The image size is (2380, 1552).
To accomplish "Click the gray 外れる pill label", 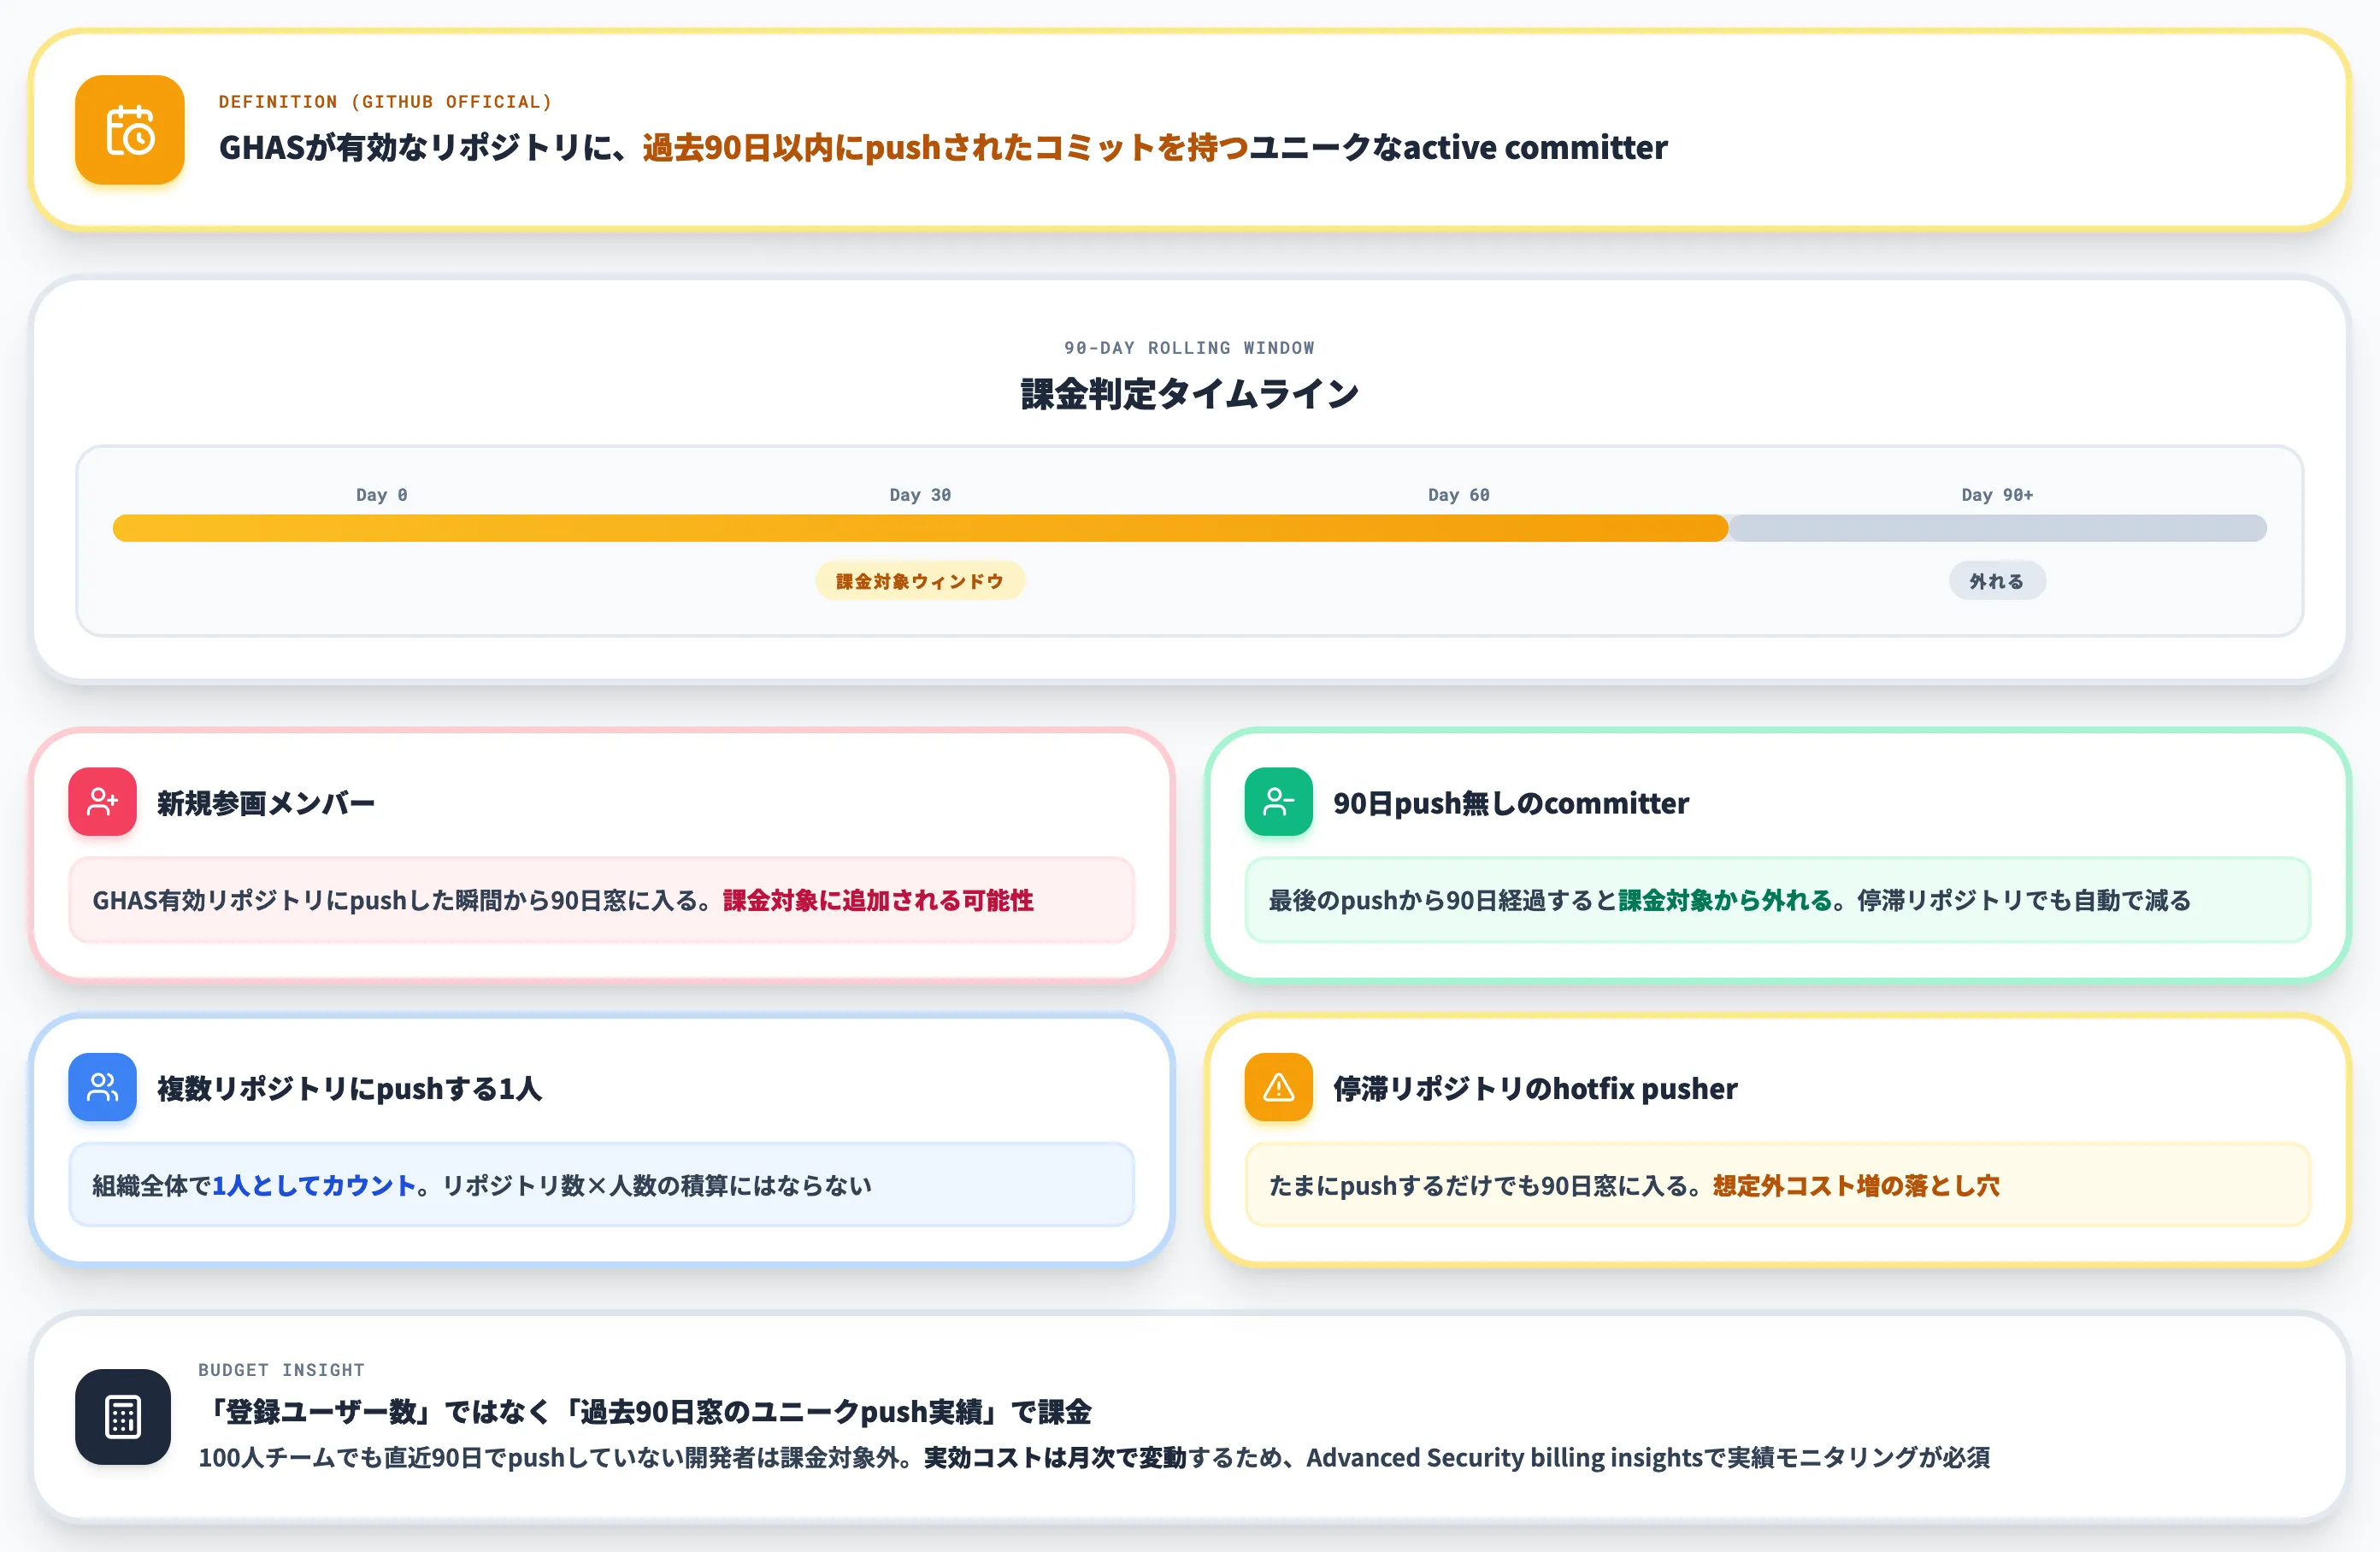I will click(1997, 581).
